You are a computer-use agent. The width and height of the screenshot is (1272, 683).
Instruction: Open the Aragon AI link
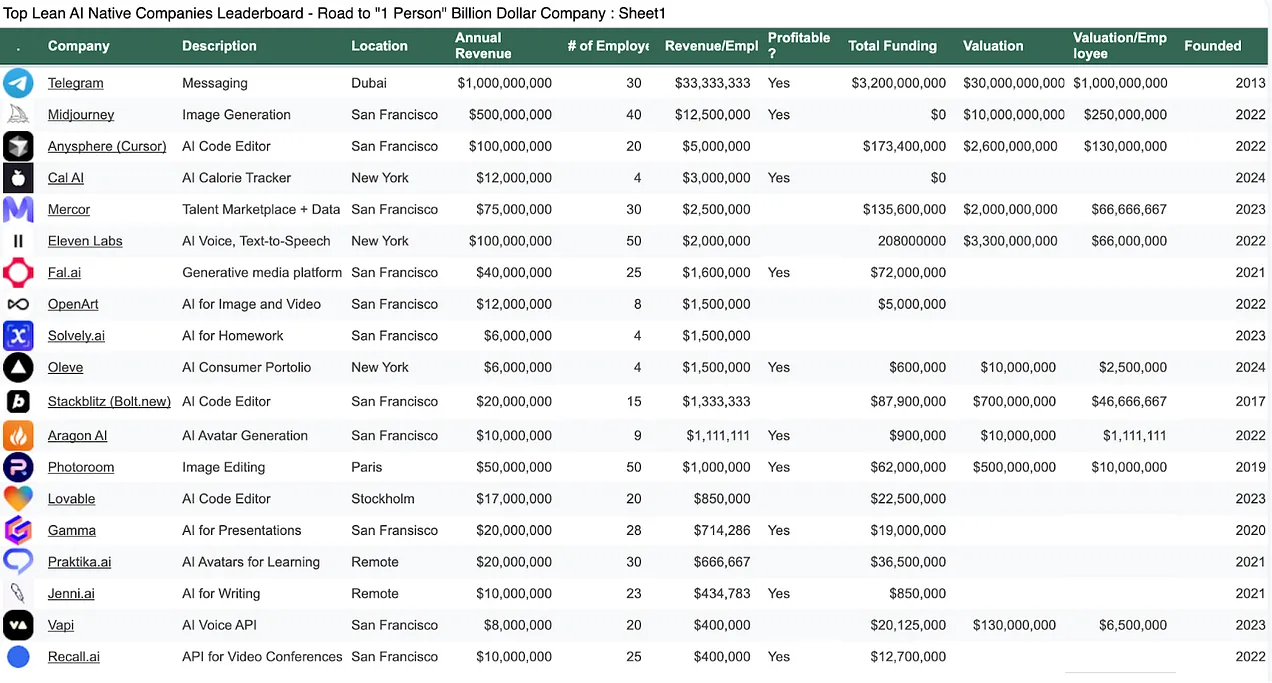77,435
